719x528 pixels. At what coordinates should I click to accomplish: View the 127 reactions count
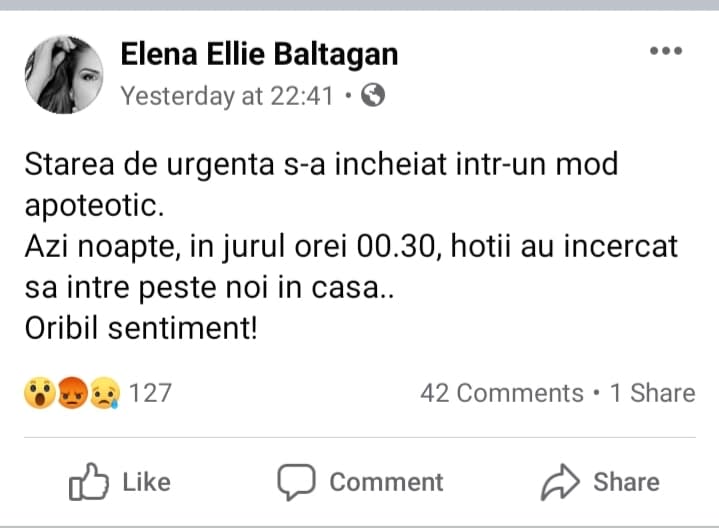[150, 393]
